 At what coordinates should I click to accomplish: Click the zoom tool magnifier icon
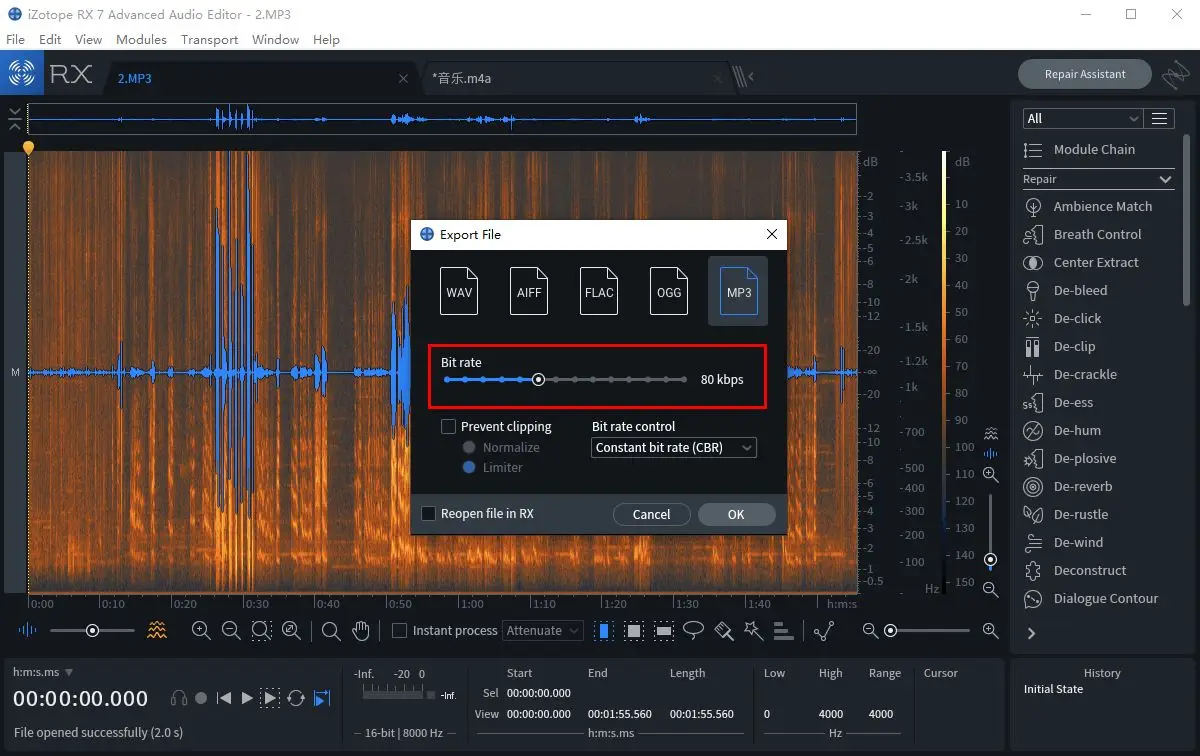tap(331, 630)
